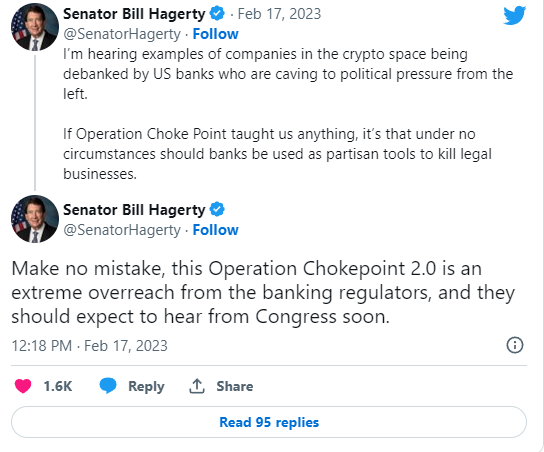Open the 1.6K likes count
This screenshot has width=544, height=452.
coord(58,386)
